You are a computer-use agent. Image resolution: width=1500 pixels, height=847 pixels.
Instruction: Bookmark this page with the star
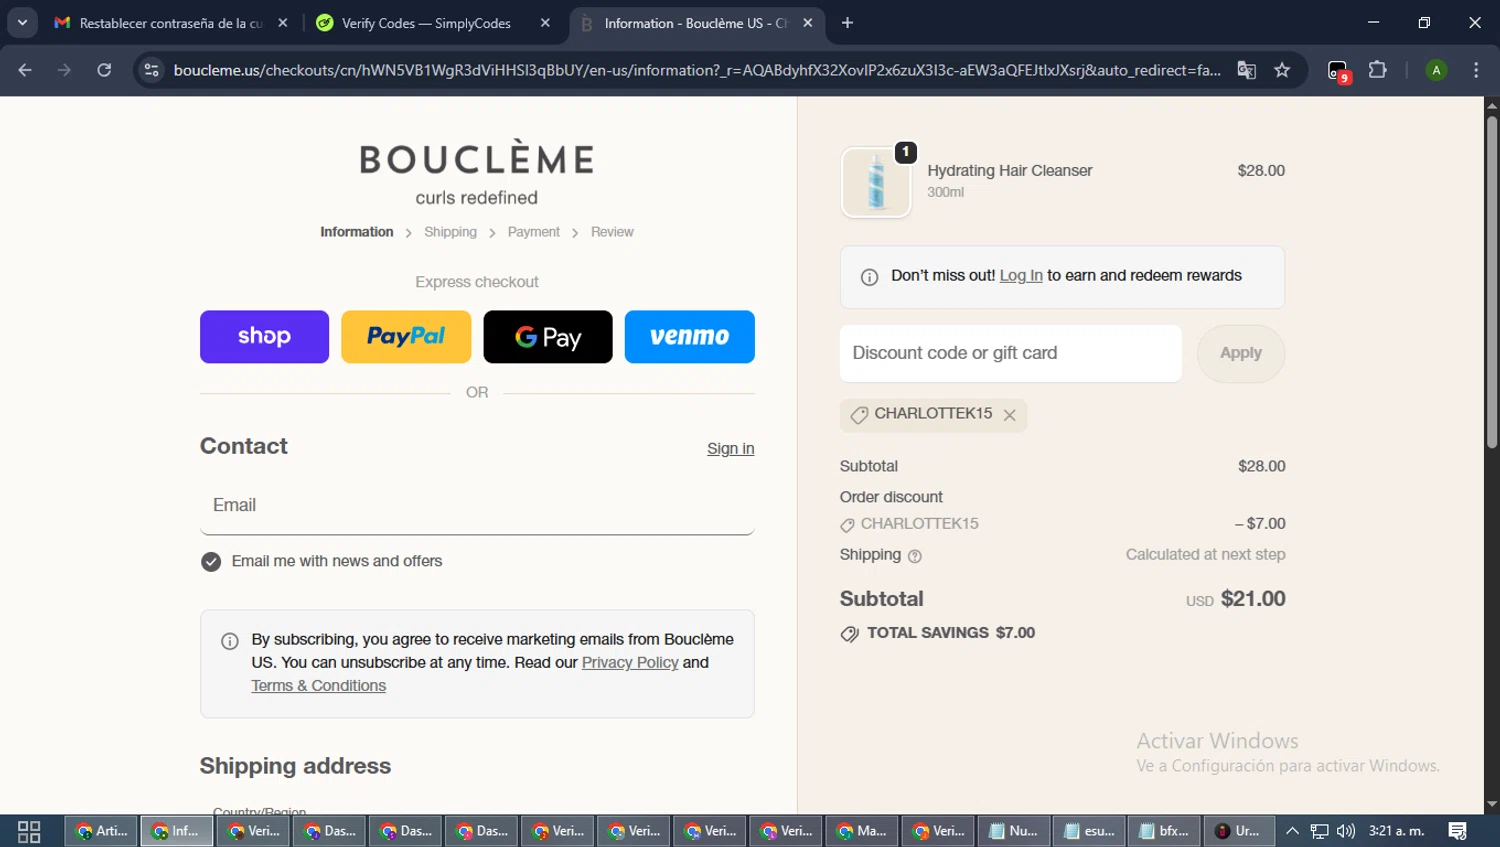click(x=1282, y=70)
